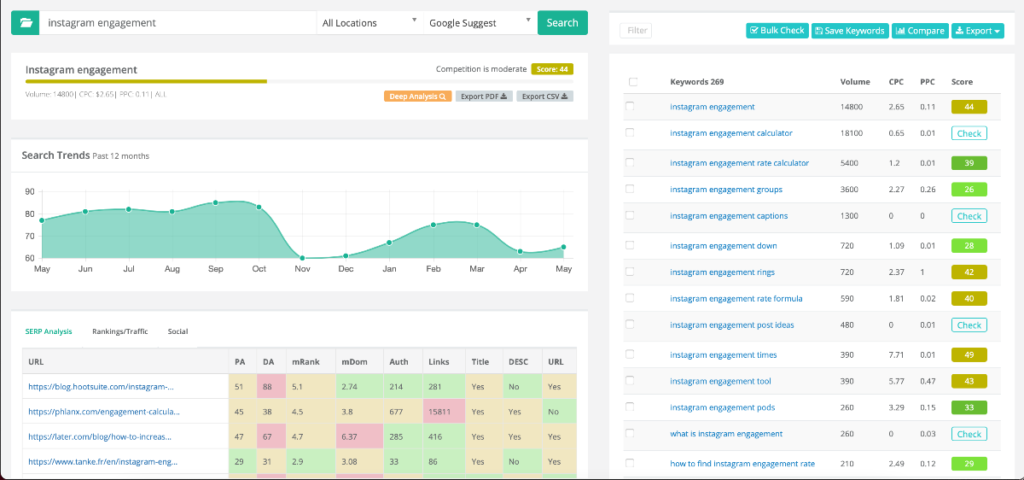The image size is (1024, 480).
Task: Tick the checkbox for instagram engagement rings
Action: click(x=630, y=272)
